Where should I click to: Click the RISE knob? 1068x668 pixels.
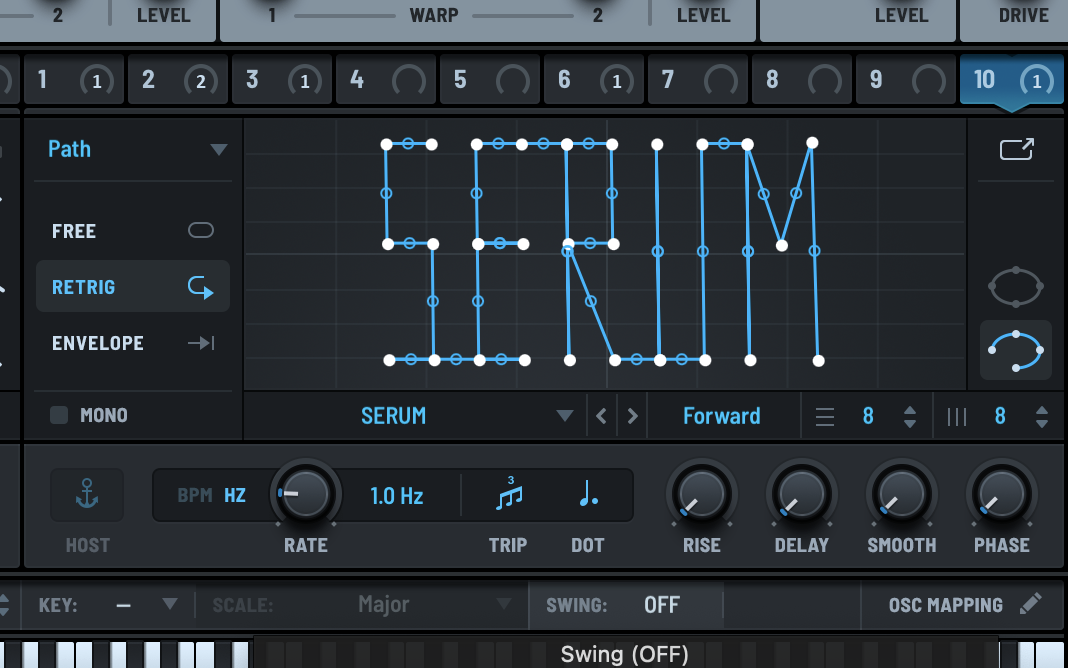click(x=702, y=494)
